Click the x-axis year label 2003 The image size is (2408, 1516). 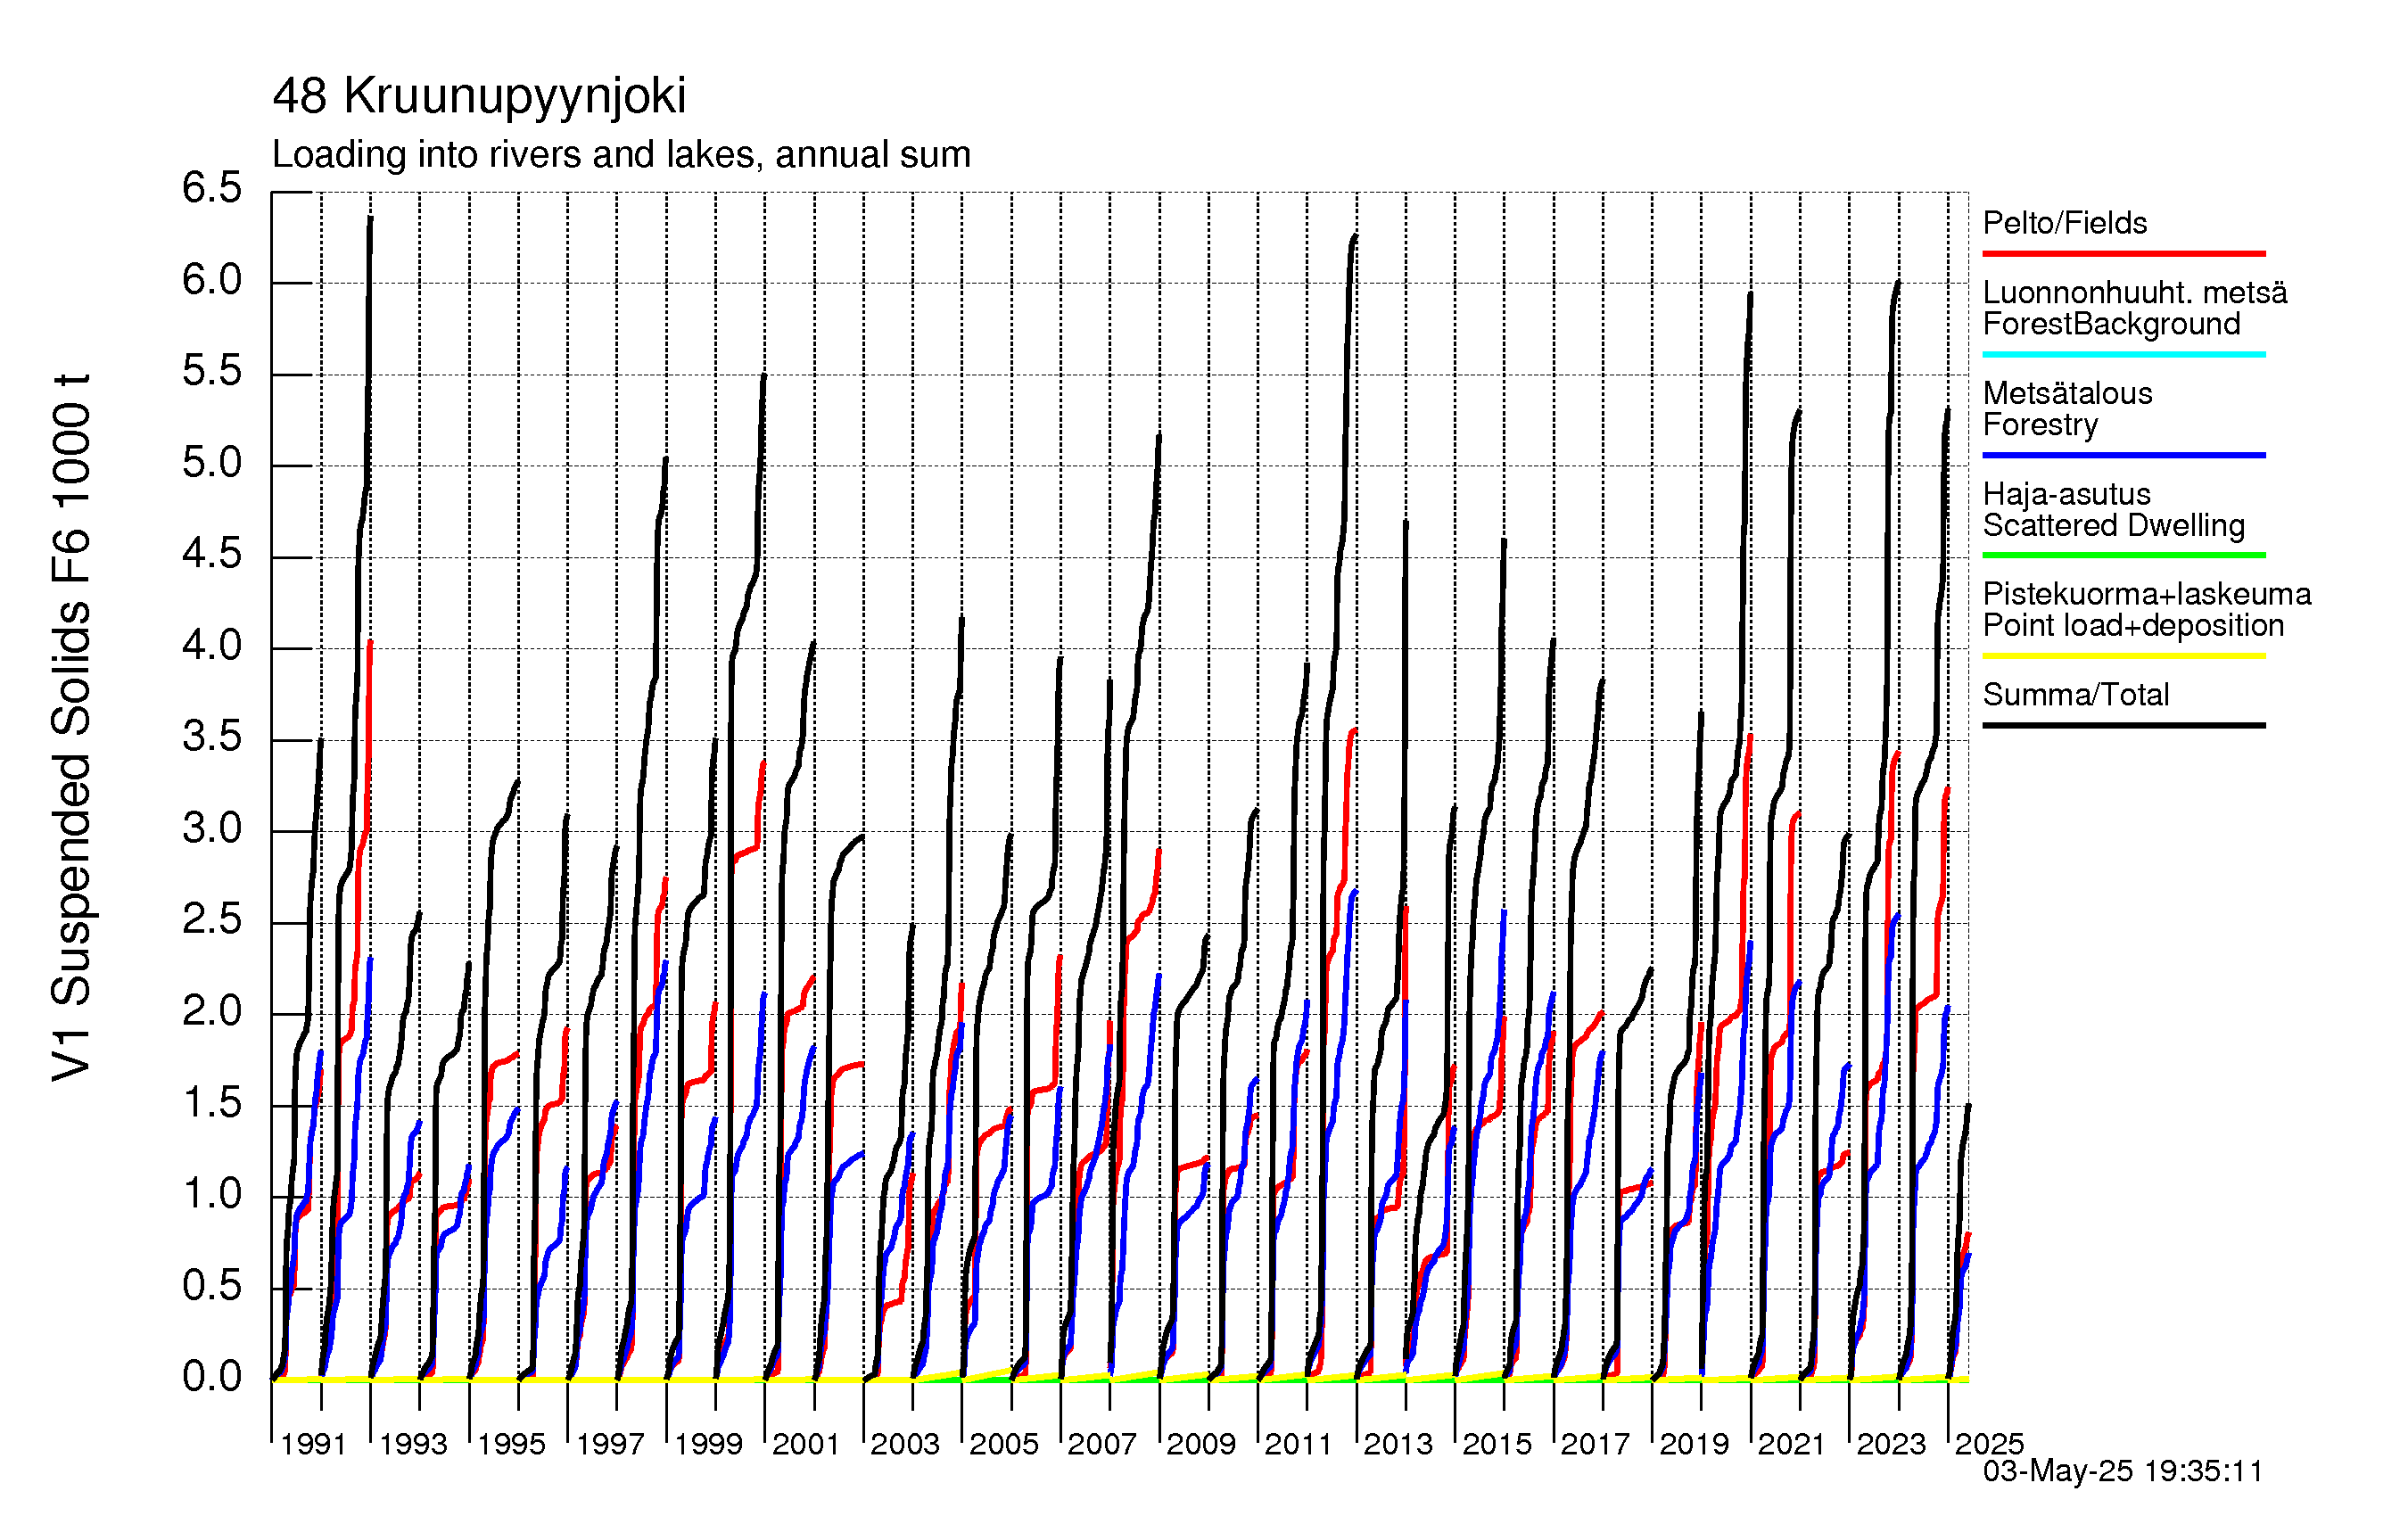point(905,1444)
